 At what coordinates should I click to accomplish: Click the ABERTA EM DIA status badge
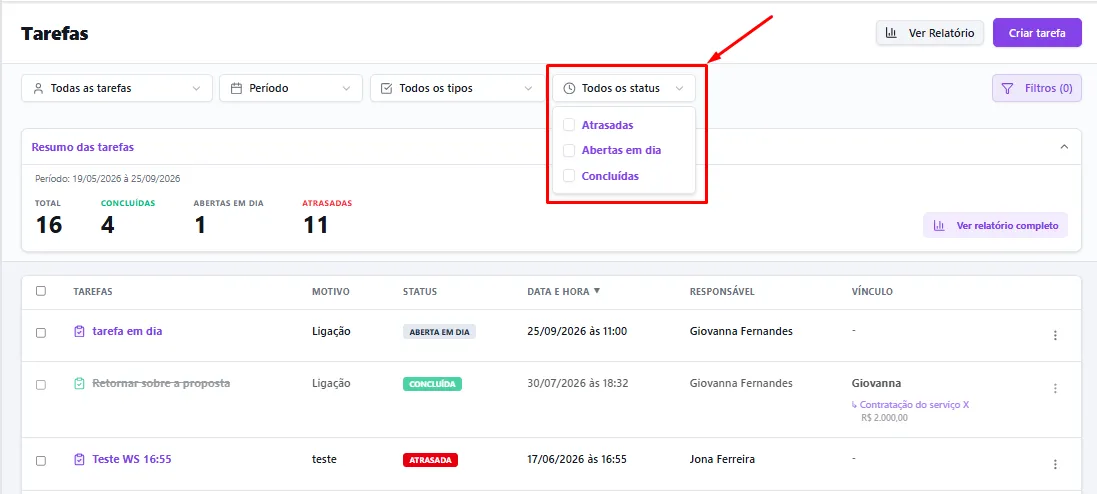coord(439,332)
